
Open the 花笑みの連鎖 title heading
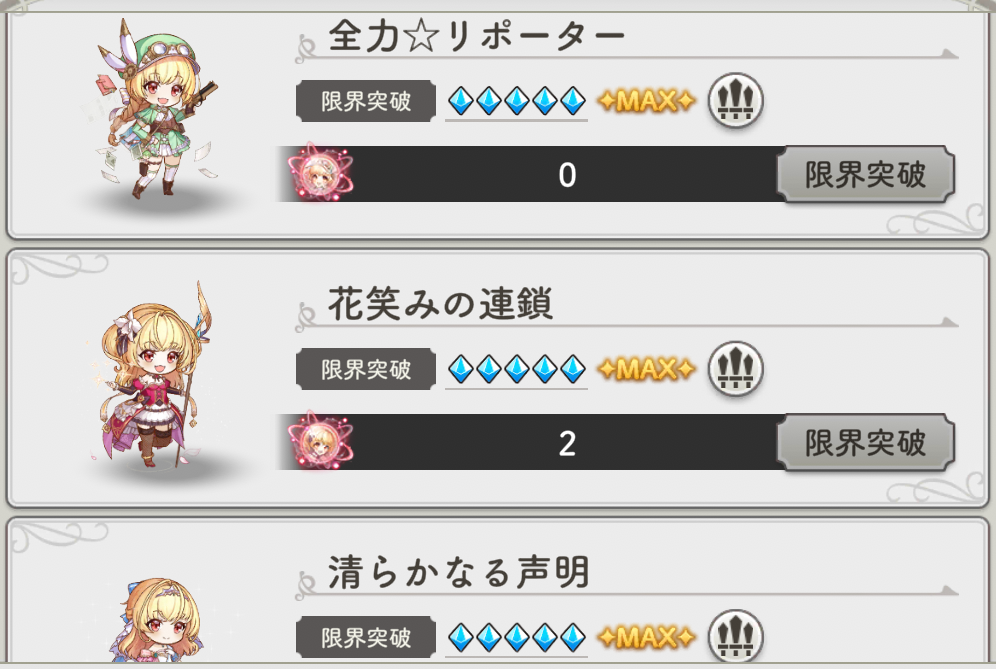[x=440, y=304]
